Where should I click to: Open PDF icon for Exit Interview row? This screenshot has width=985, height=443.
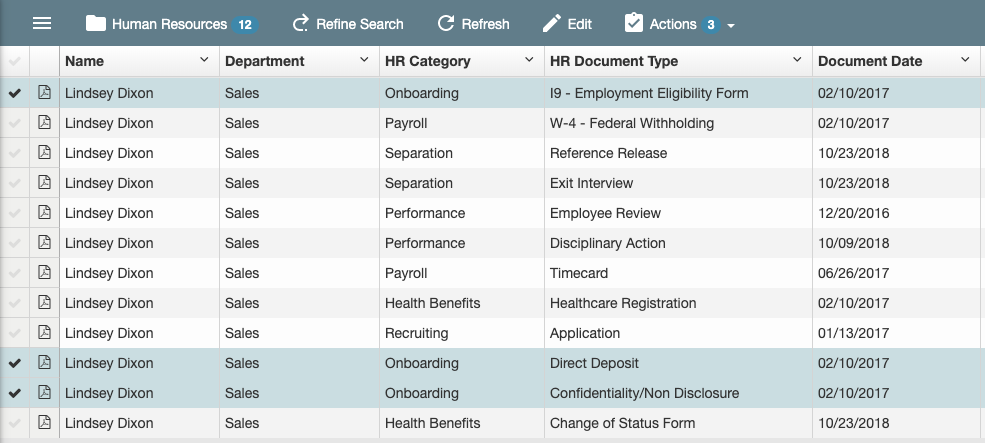(x=44, y=183)
